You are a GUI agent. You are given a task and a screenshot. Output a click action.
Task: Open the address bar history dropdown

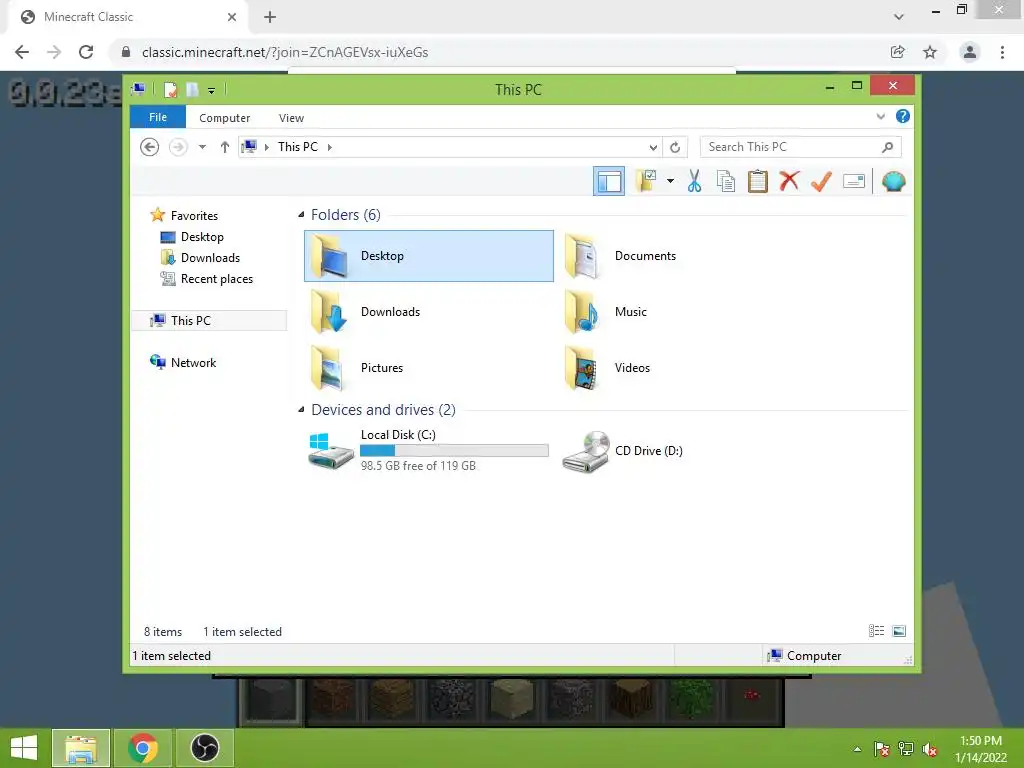pyautogui.click(x=653, y=148)
